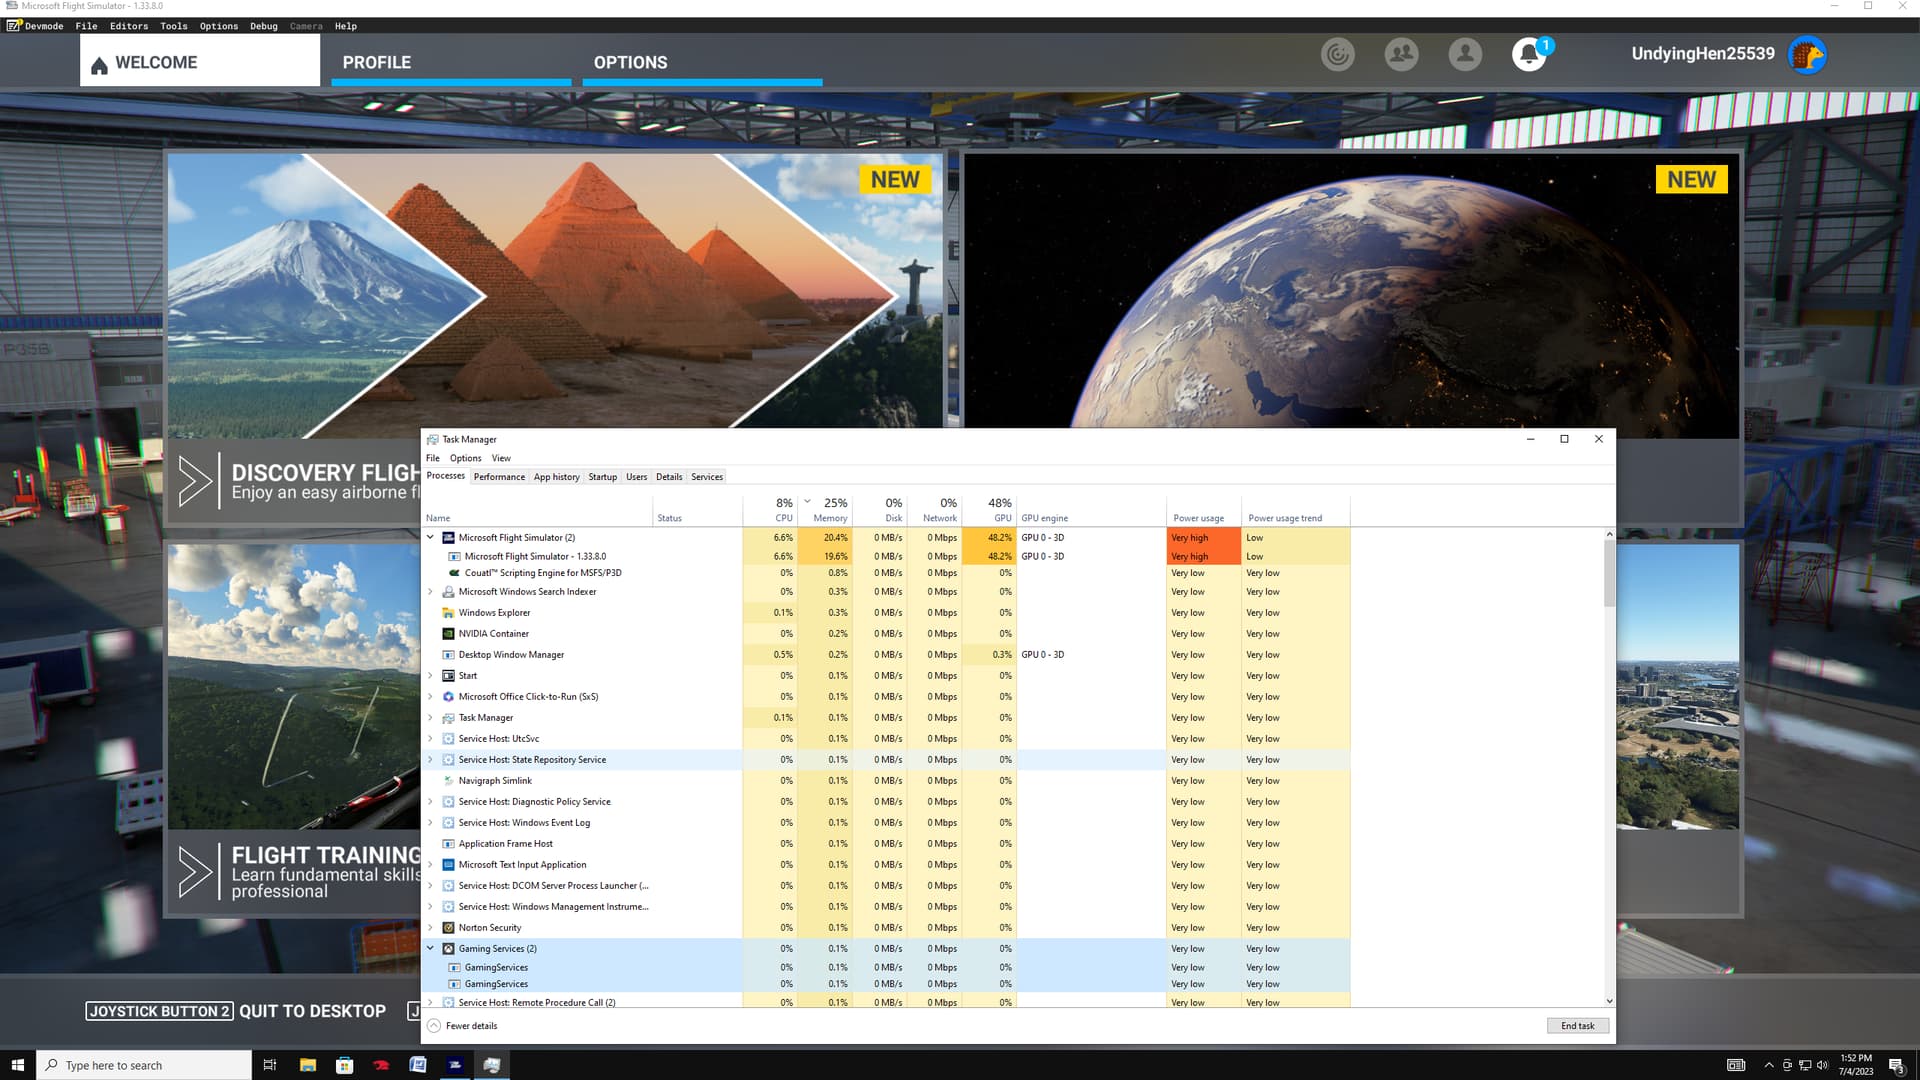Switch to the Performance tab
Viewport: 1920px width, 1080px height.
click(499, 477)
